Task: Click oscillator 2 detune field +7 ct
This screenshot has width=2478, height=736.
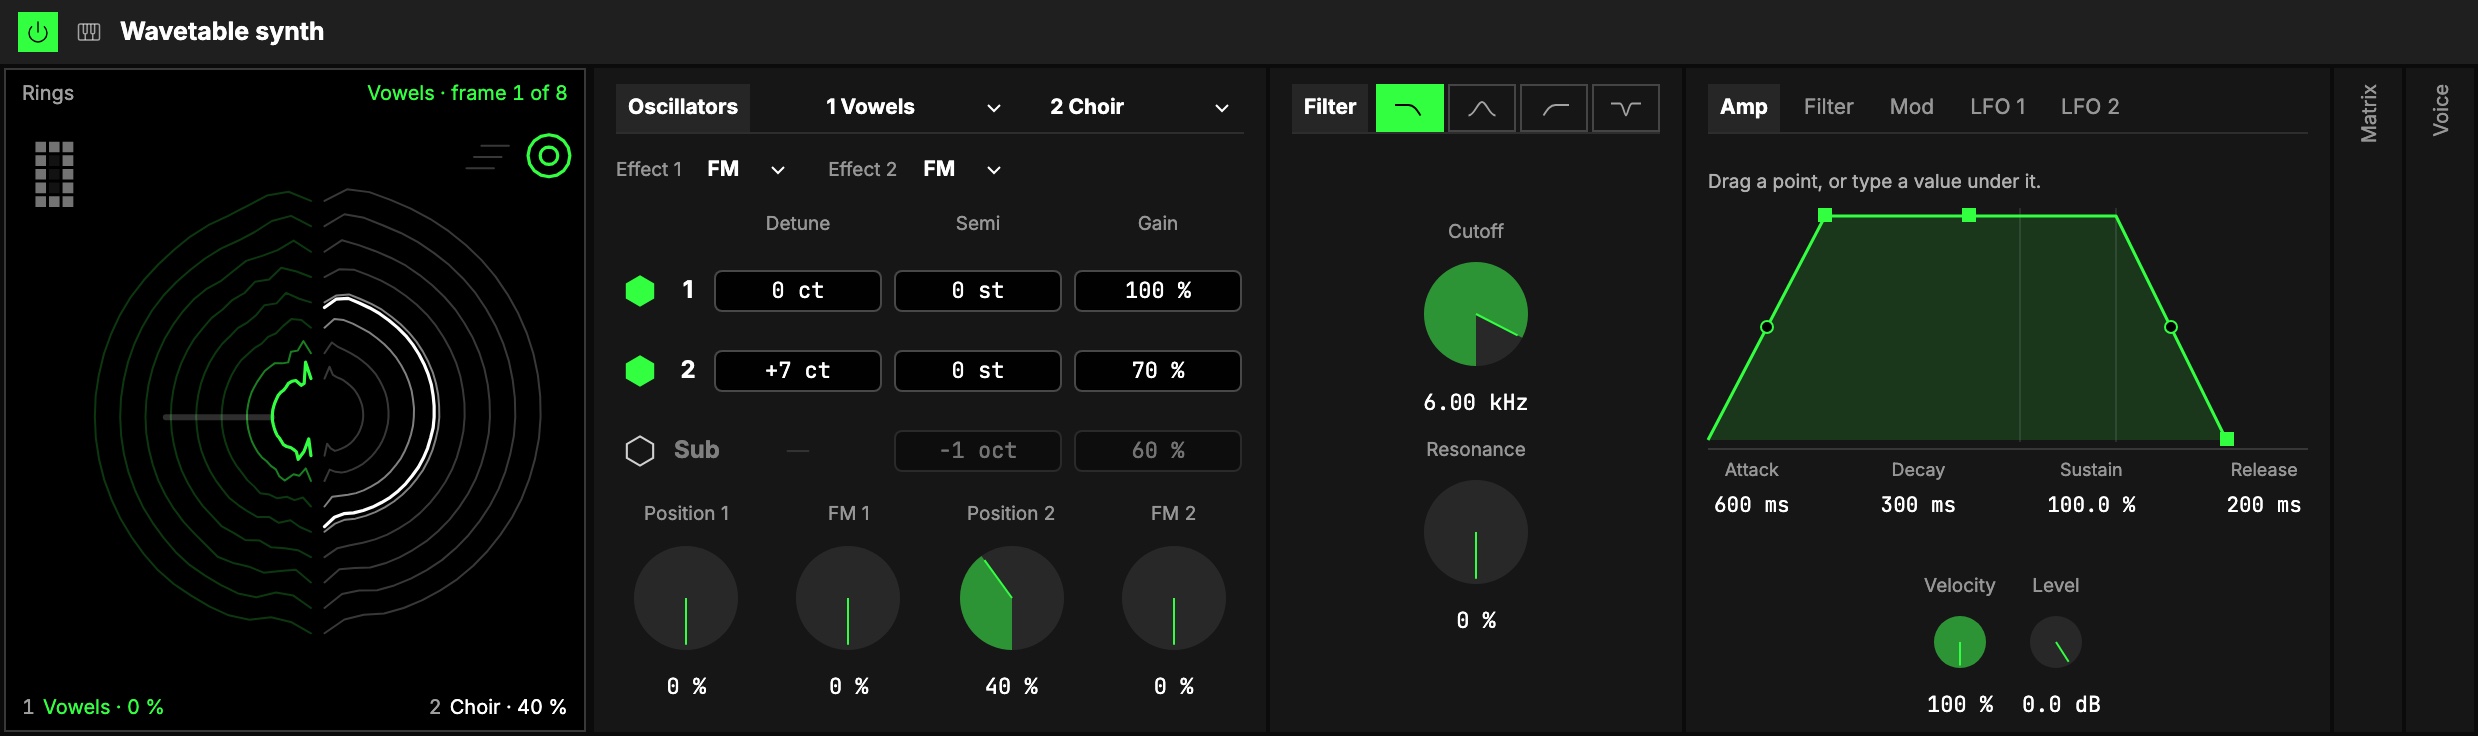Action: 798,371
